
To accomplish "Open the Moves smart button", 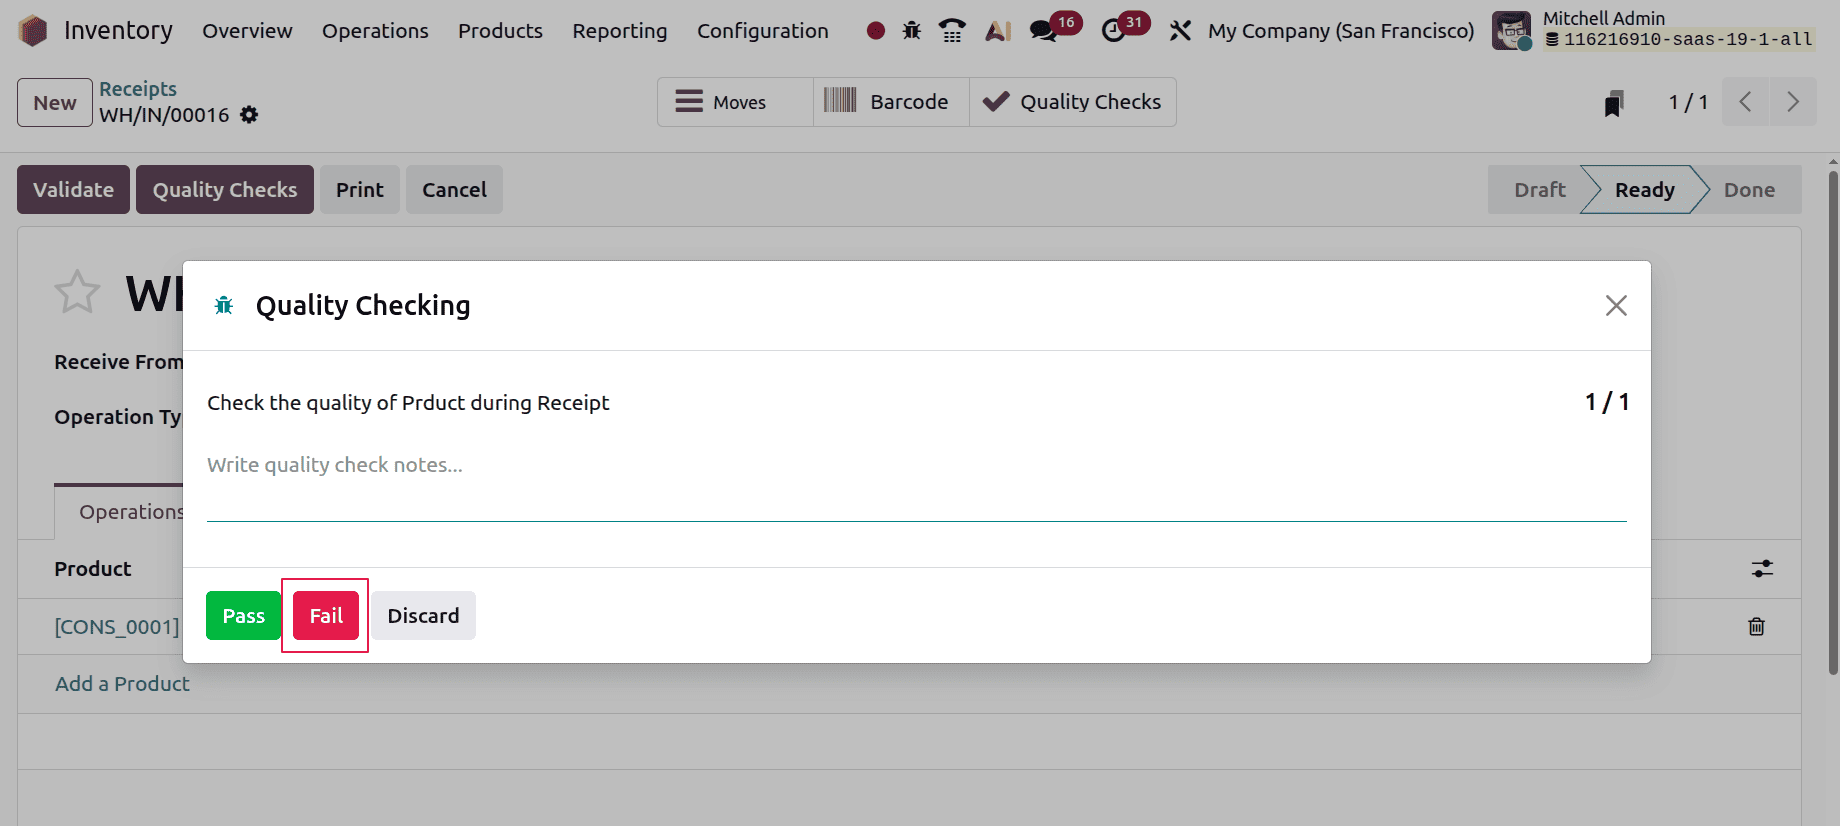I will point(735,102).
